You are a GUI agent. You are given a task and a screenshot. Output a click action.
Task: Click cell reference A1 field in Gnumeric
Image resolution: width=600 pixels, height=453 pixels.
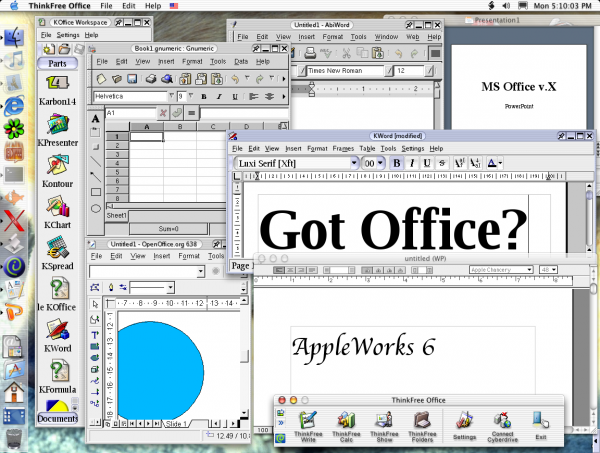(x=130, y=113)
